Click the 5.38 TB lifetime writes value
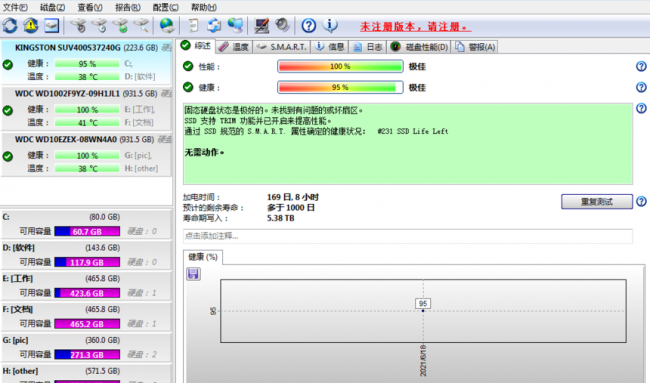The width and height of the screenshot is (650, 383). [x=281, y=218]
